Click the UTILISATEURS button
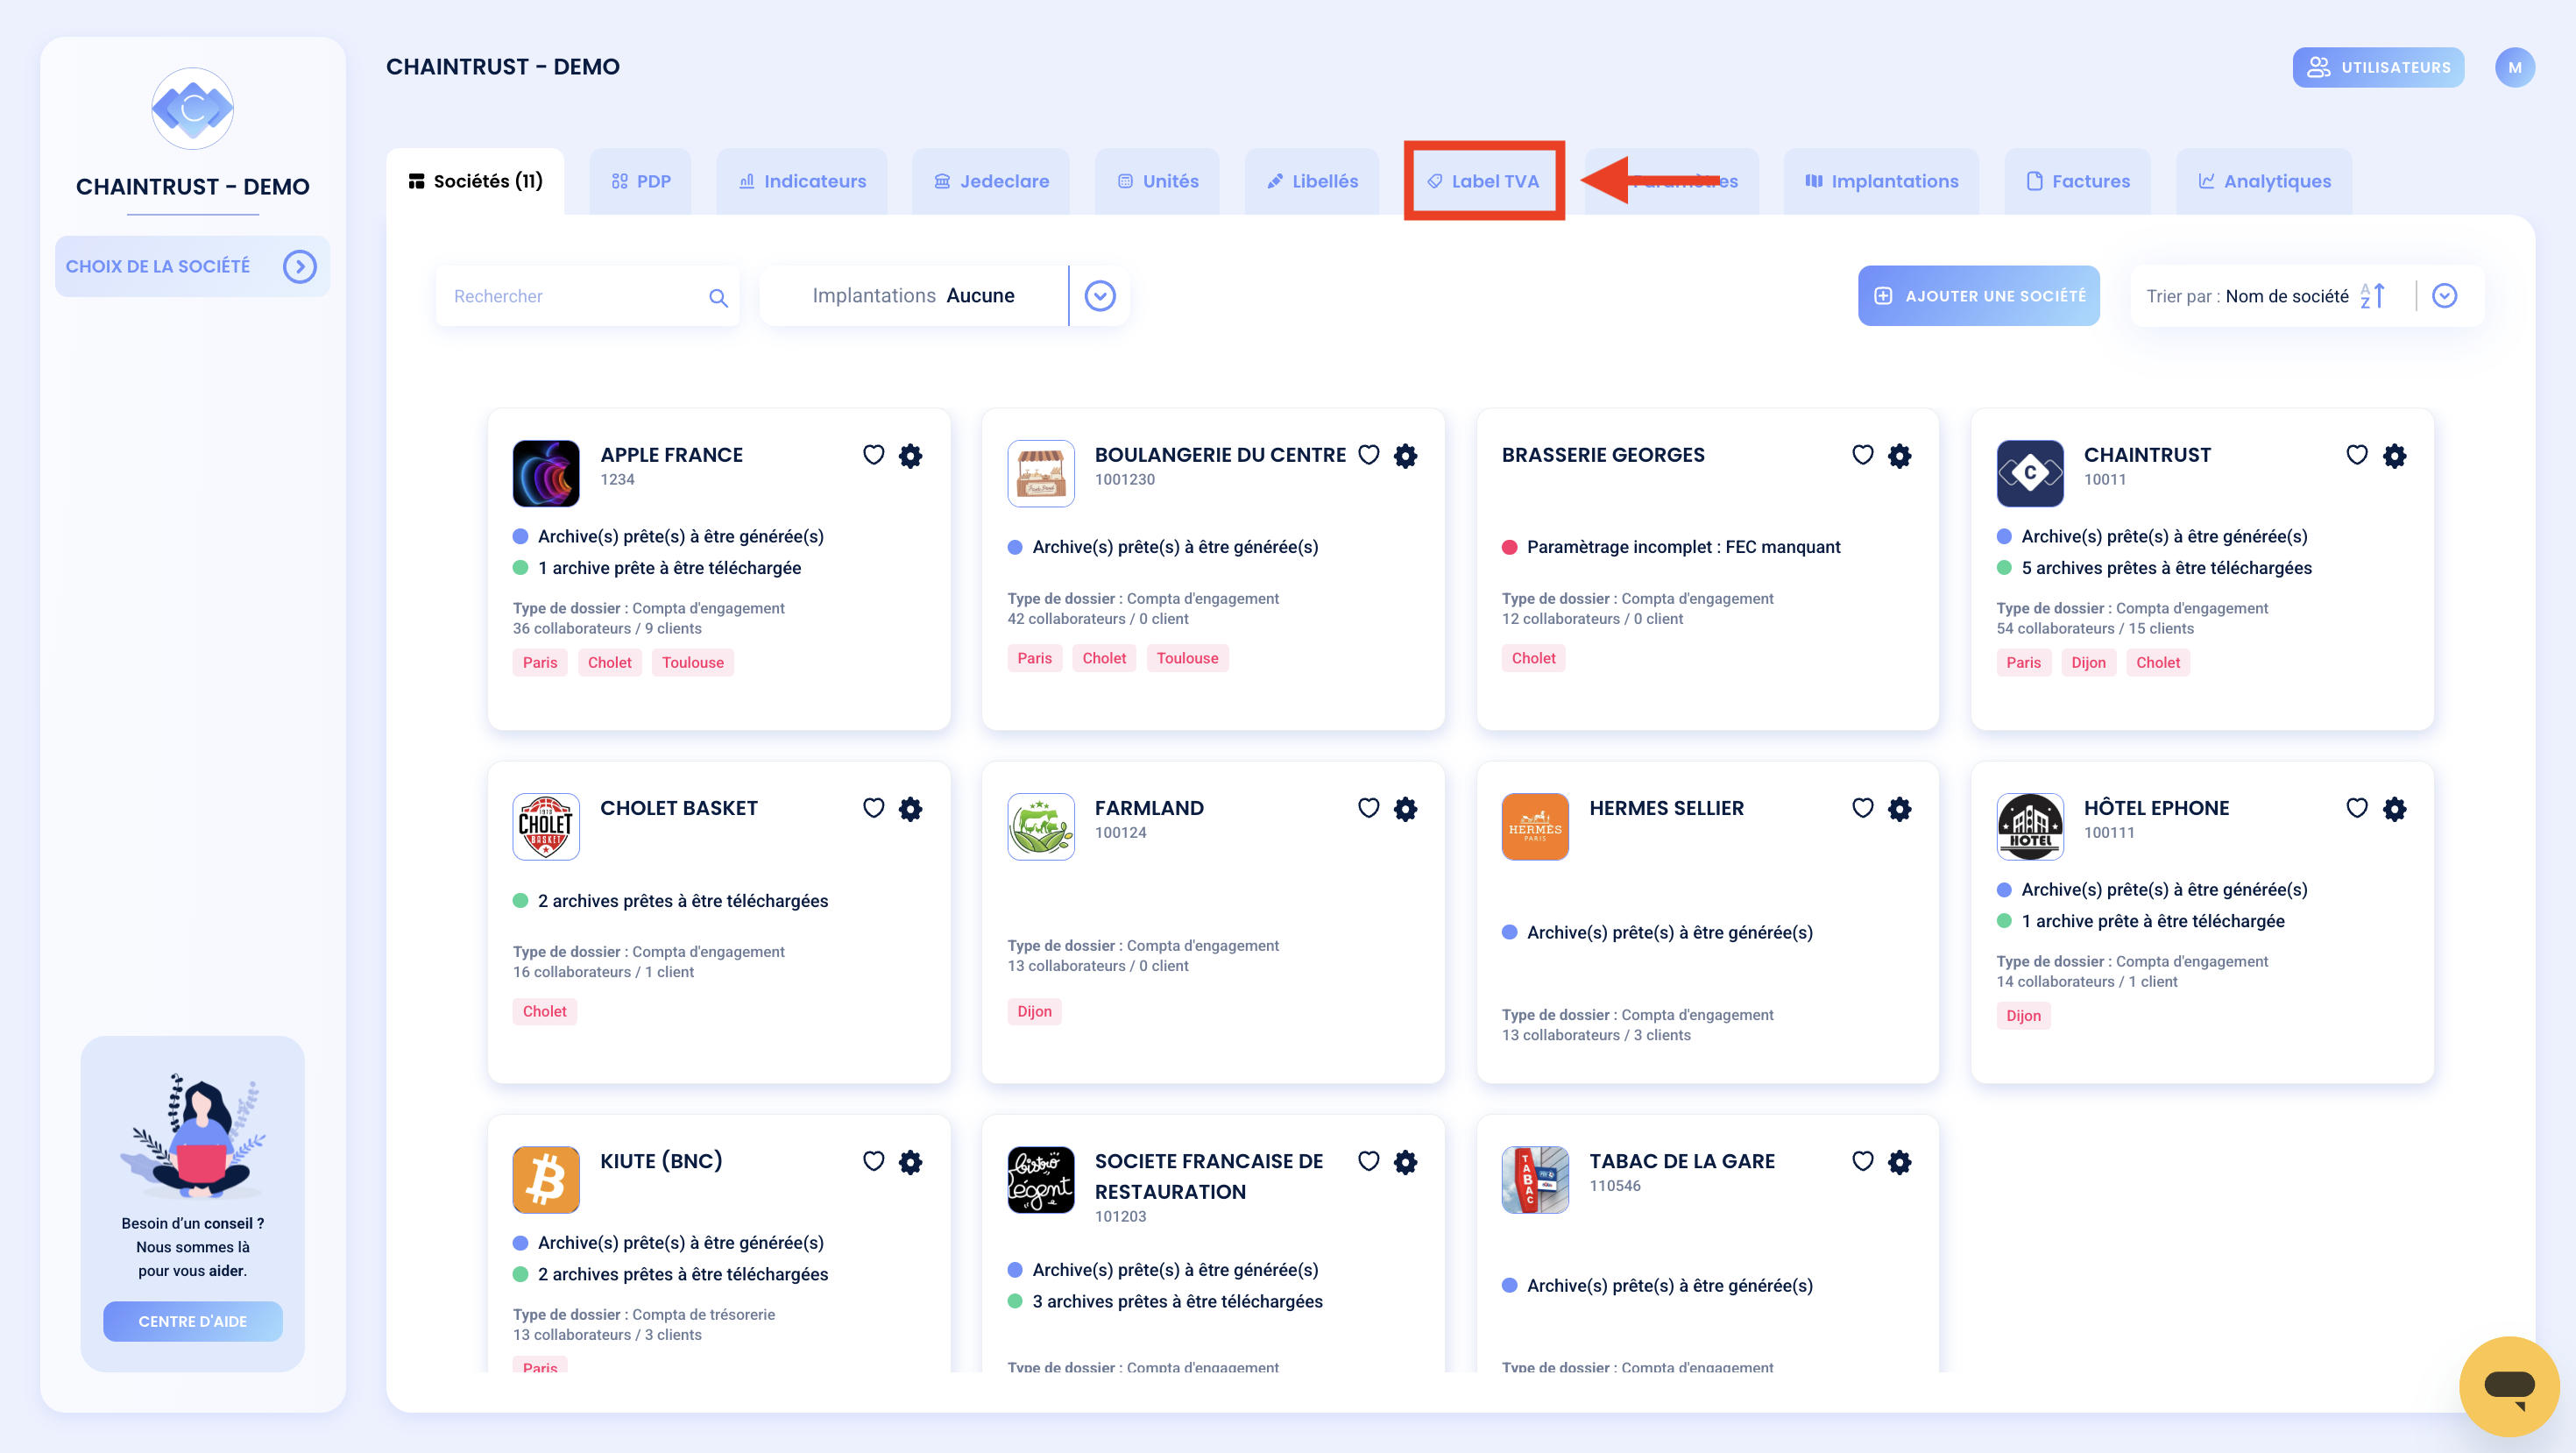Image resolution: width=2576 pixels, height=1453 pixels. click(x=2378, y=68)
